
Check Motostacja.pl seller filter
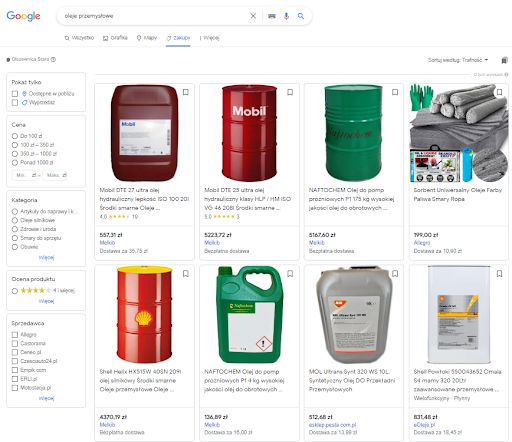point(15,388)
